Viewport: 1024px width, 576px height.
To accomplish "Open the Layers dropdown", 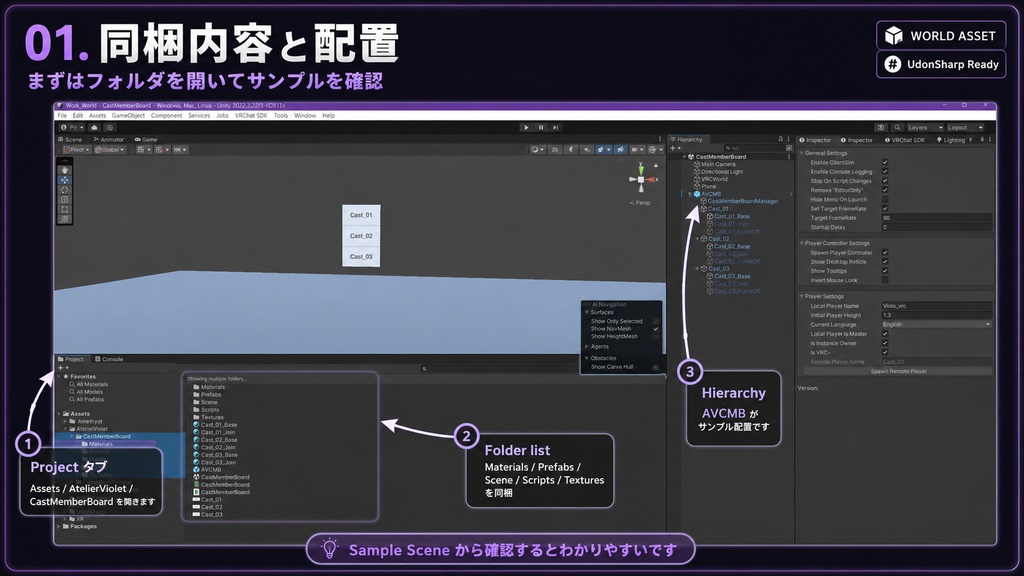I will click(925, 127).
